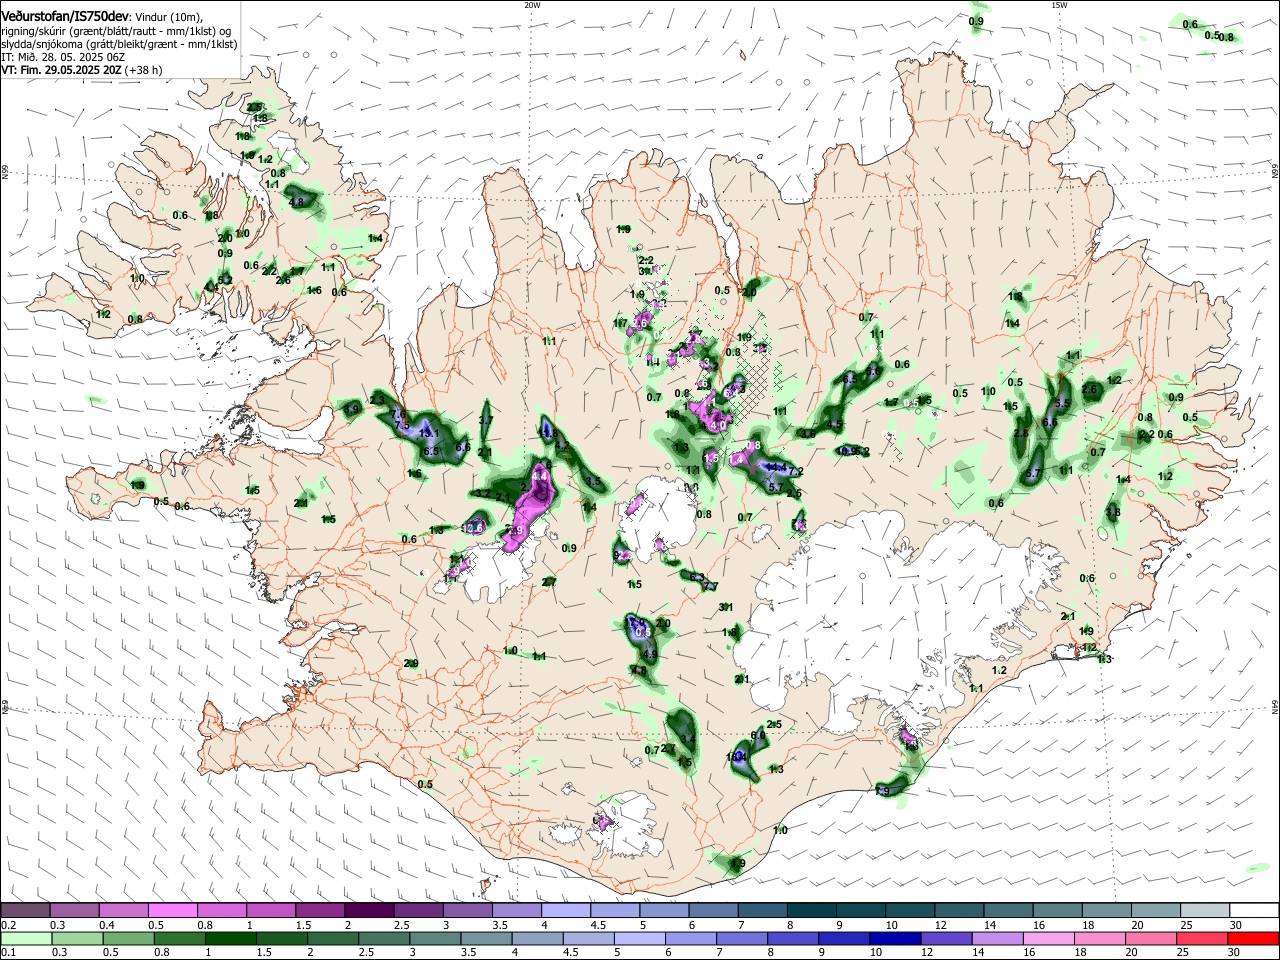Select the dusky plum 0.2 legend swatch
This screenshot has height=960, width=1280.
click(x=25, y=911)
